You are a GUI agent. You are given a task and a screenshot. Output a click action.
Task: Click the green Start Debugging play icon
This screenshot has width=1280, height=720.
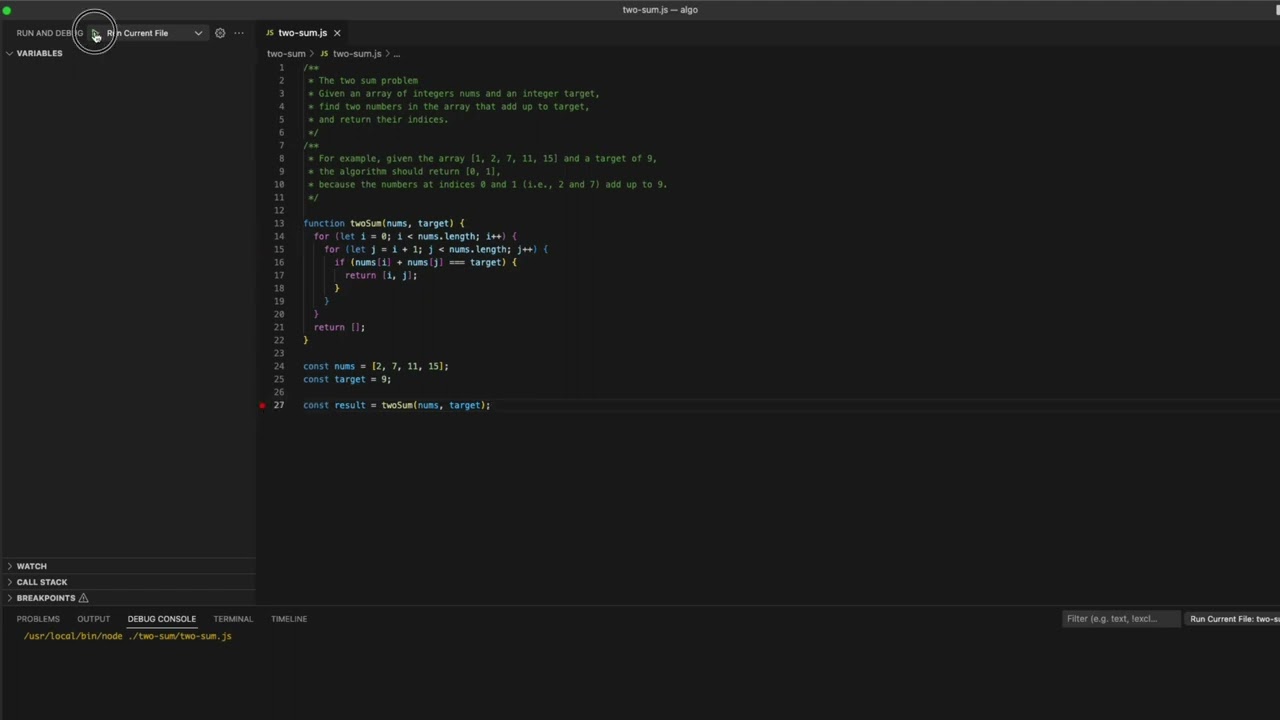[x=96, y=34]
